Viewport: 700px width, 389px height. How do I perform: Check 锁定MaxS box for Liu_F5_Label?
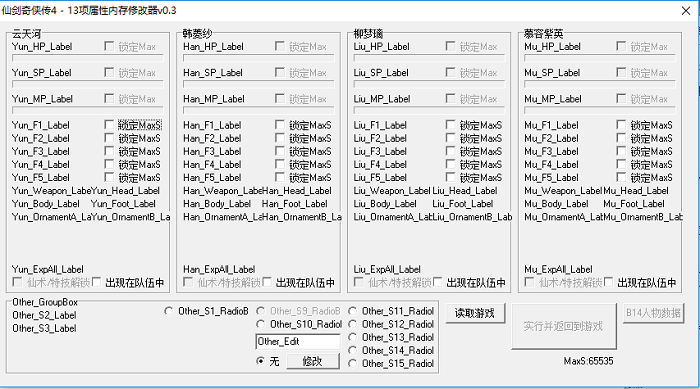coord(450,177)
